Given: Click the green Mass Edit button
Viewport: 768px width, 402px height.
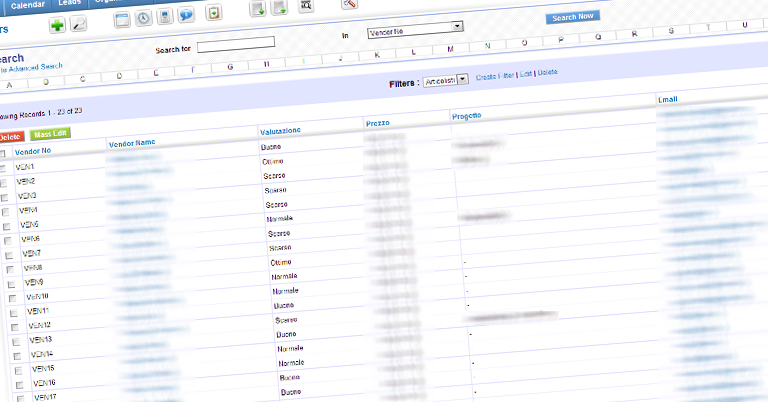Looking at the screenshot, I should pos(50,134).
